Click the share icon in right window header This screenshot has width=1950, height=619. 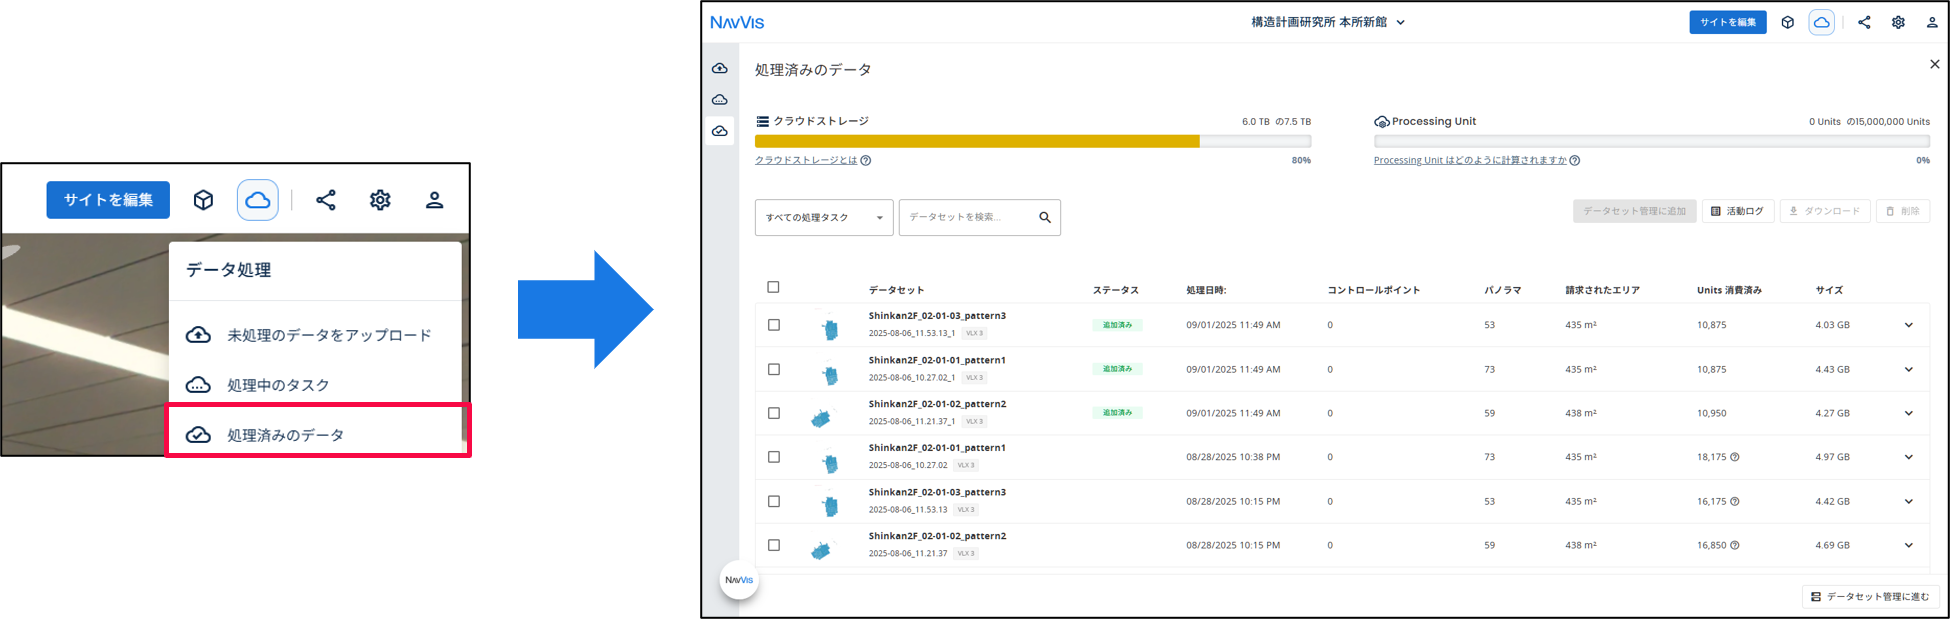[x=1864, y=22]
